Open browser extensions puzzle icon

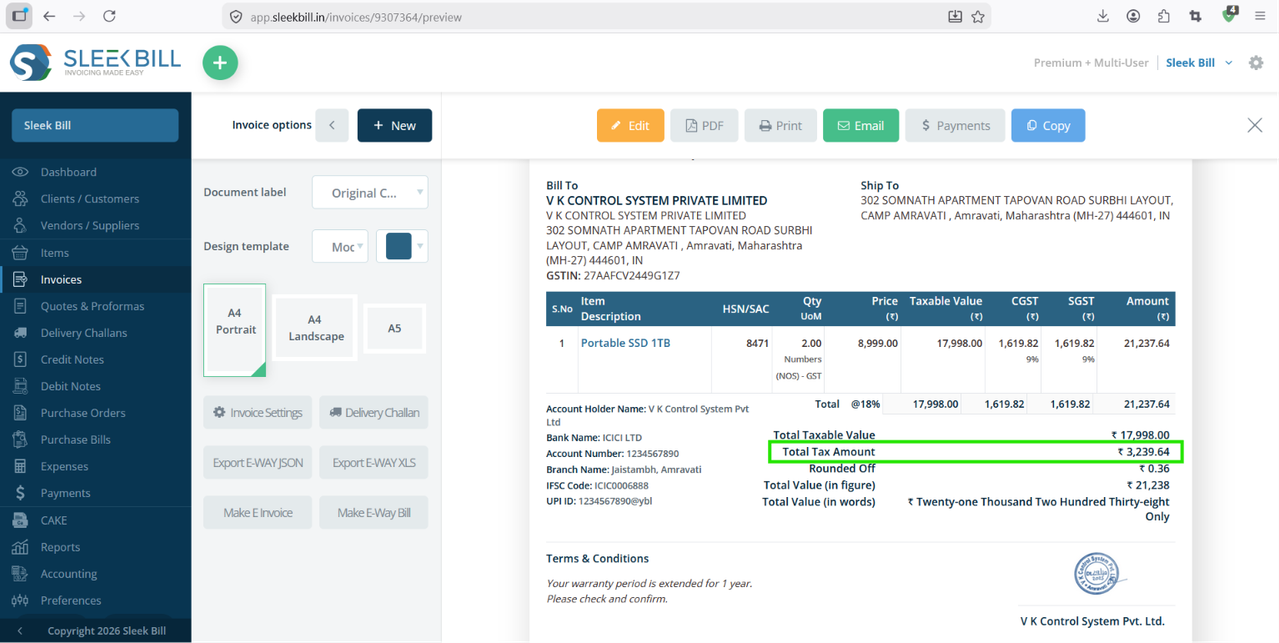tap(1164, 16)
